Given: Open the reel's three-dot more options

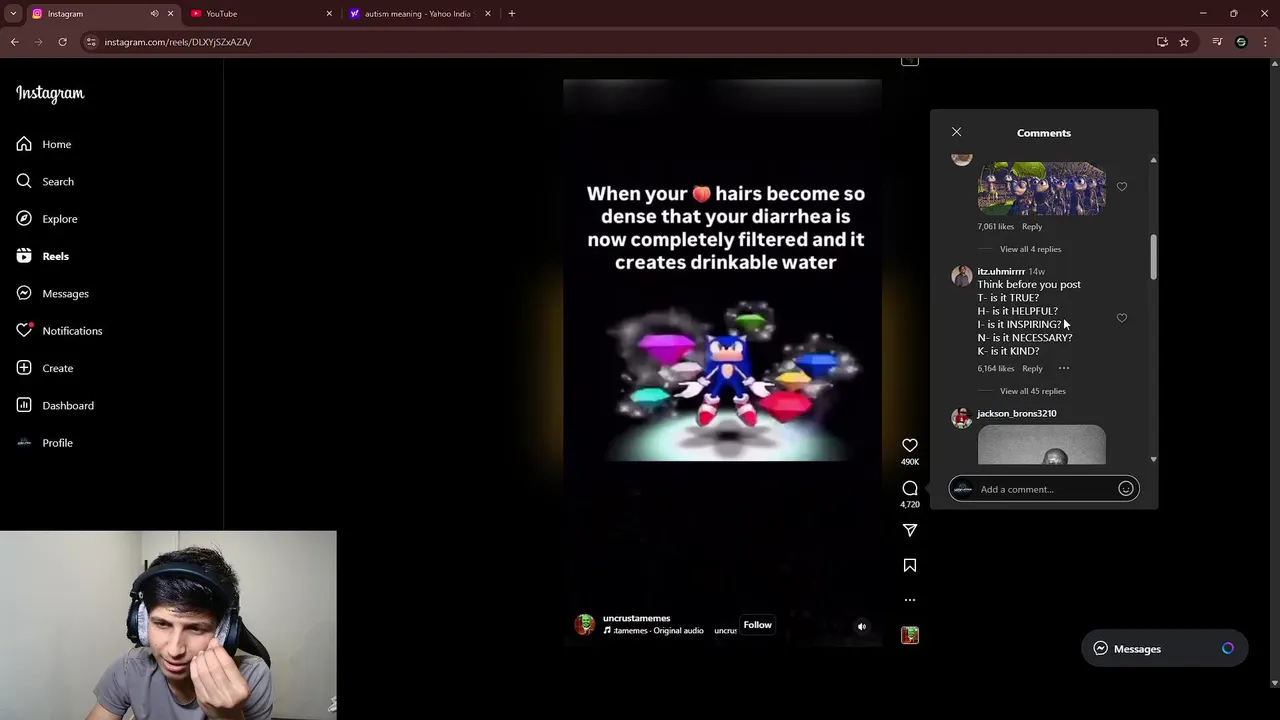Looking at the screenshot, I should click(910, 600).
